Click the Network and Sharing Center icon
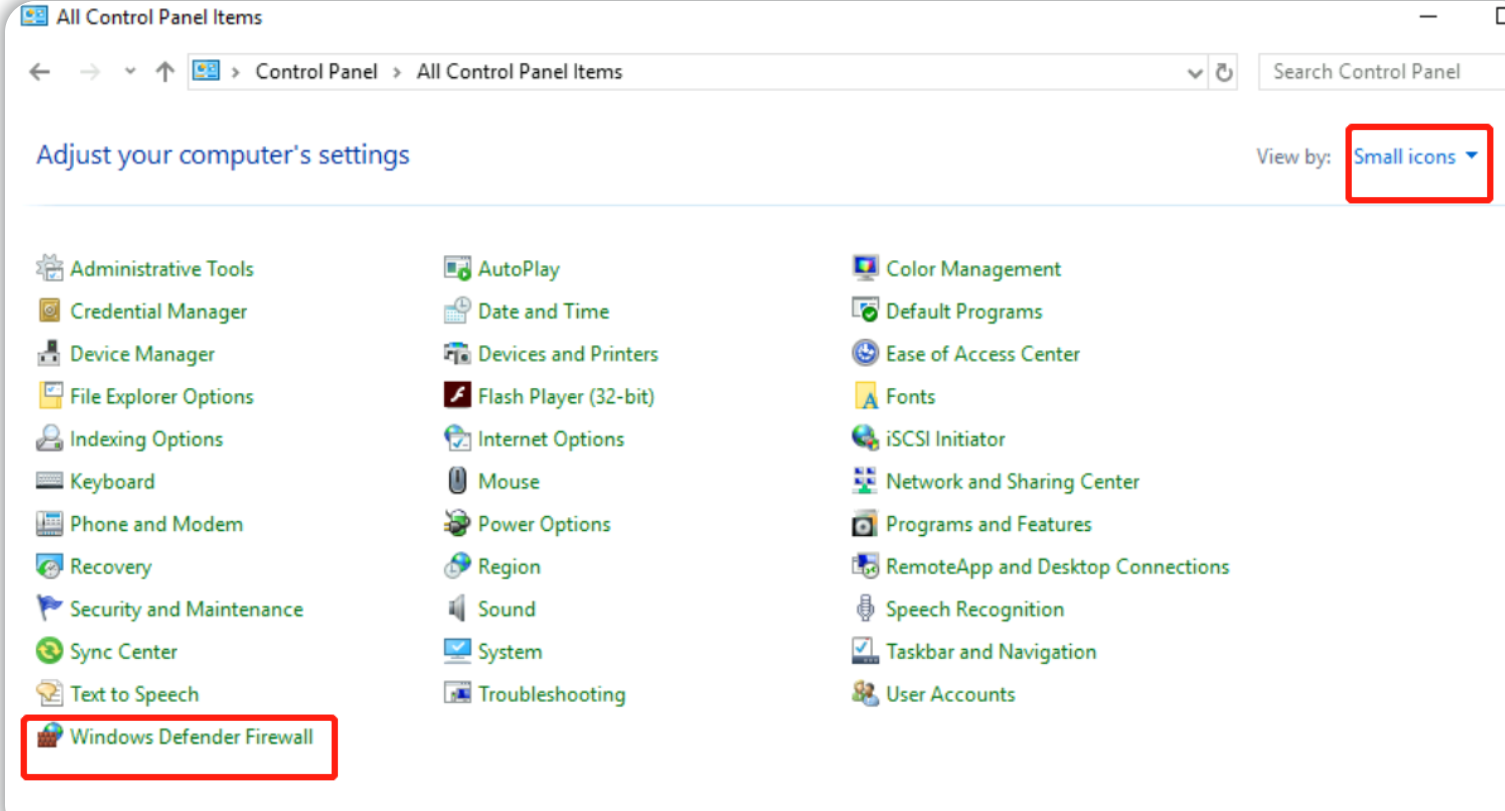The width and height of the screenshot is (1505, 811). pos(865,481)
